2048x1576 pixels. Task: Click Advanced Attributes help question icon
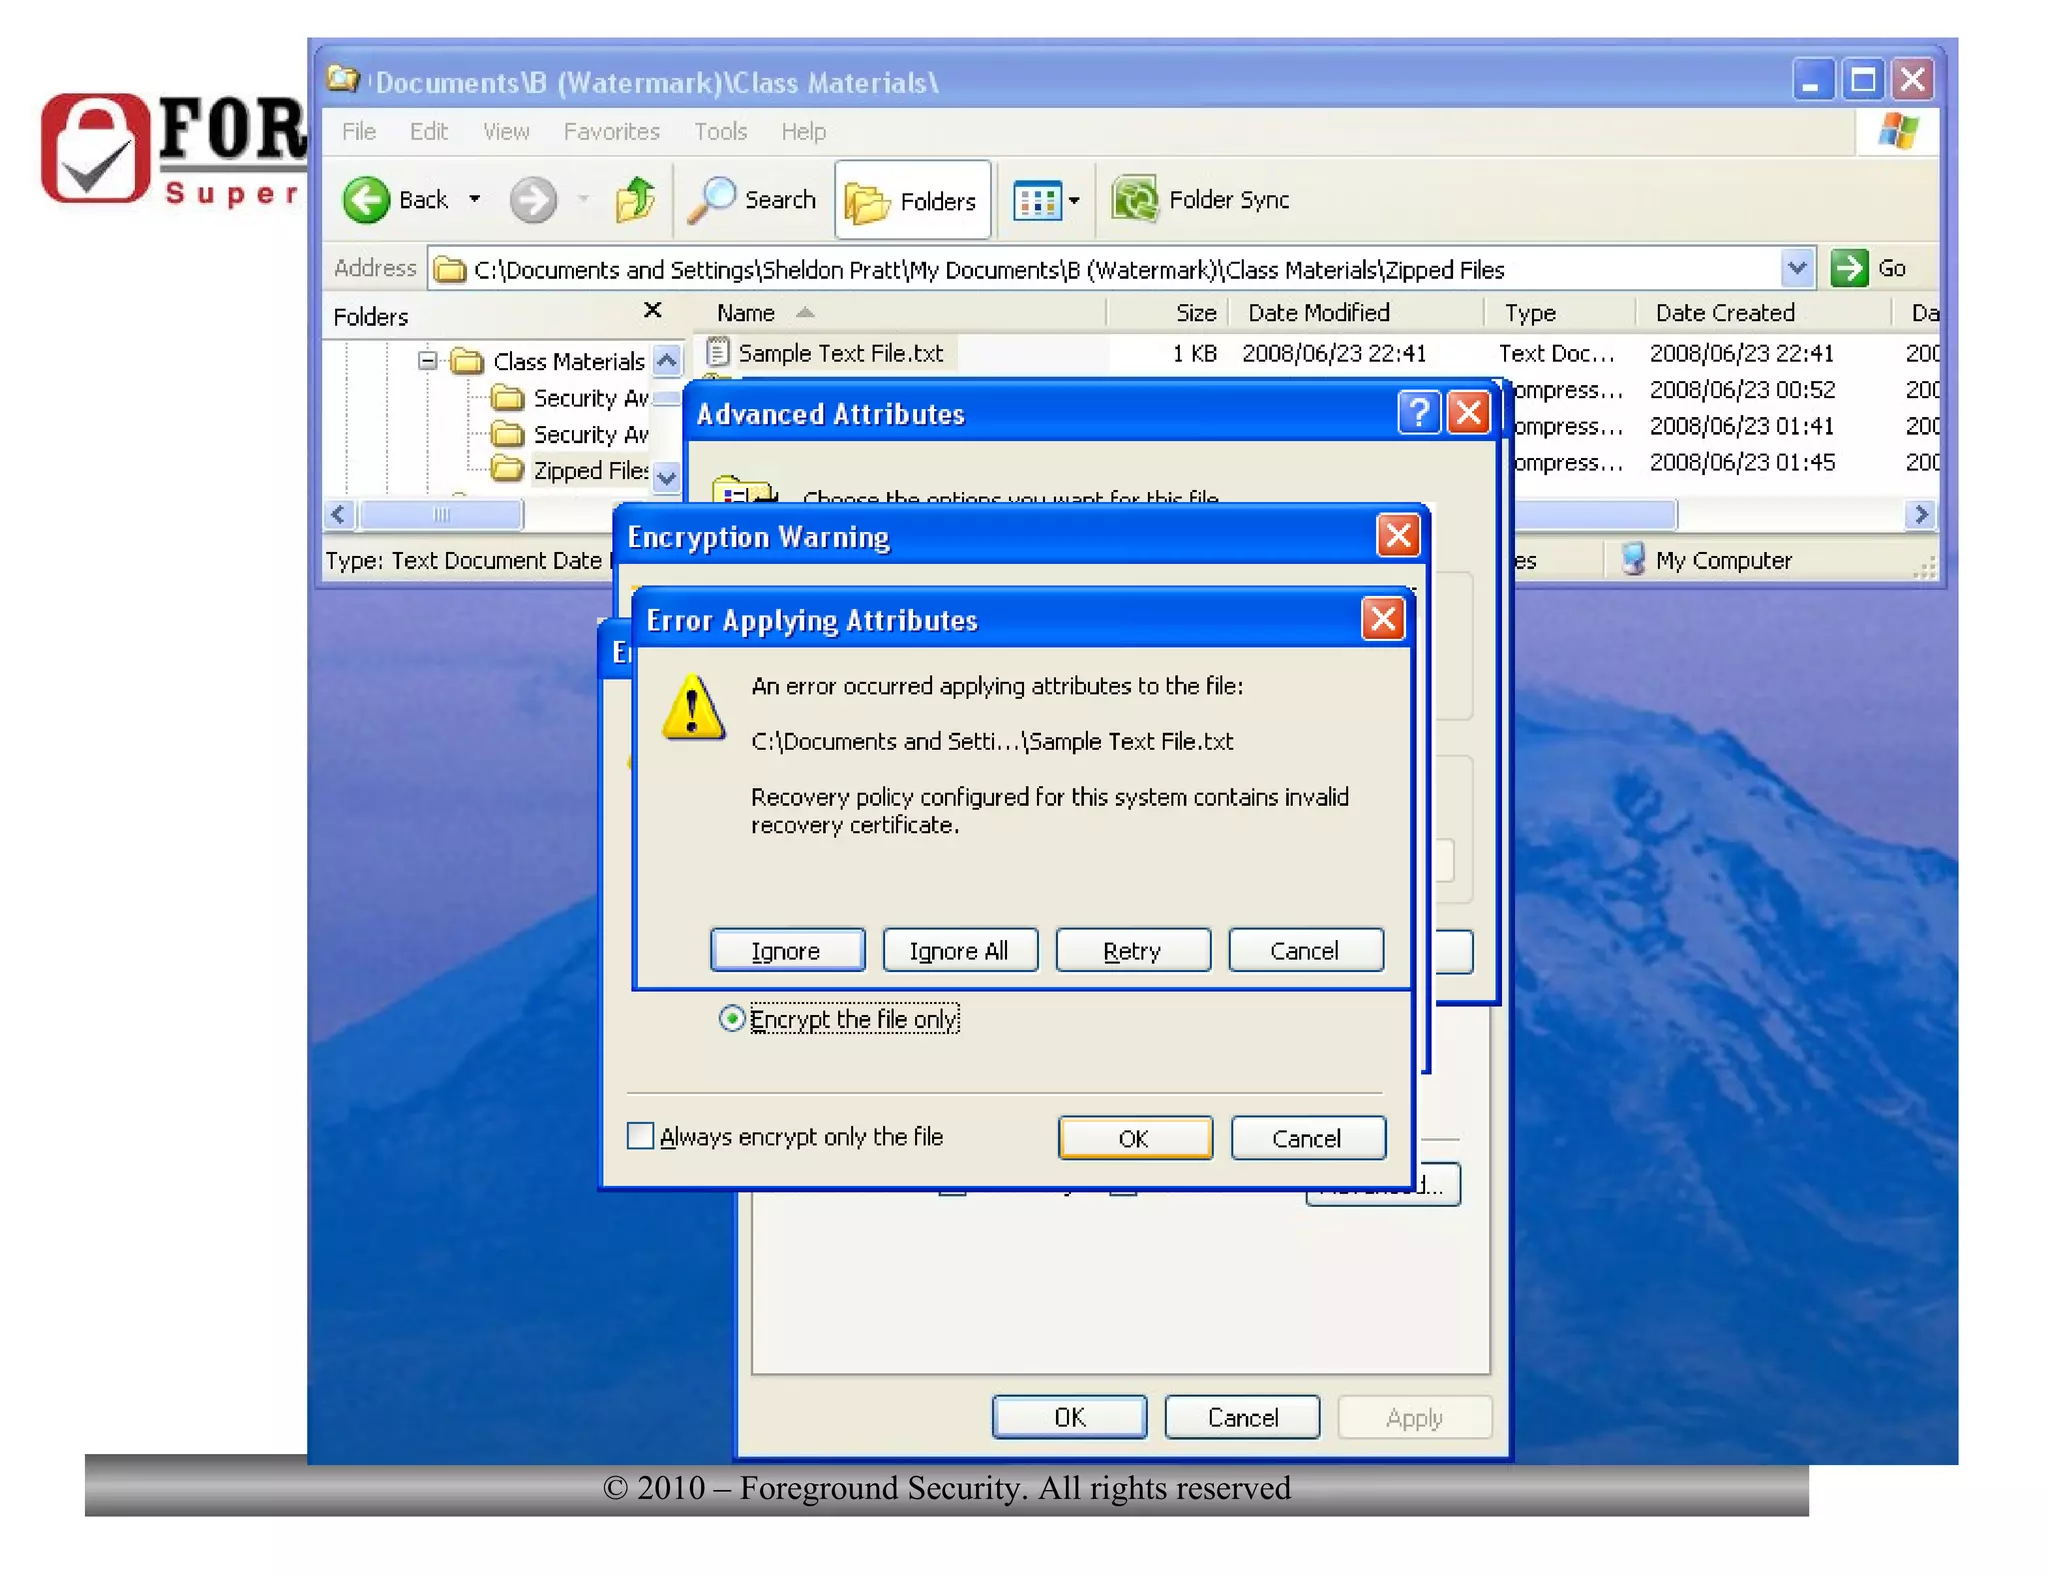click(1418, 413)
